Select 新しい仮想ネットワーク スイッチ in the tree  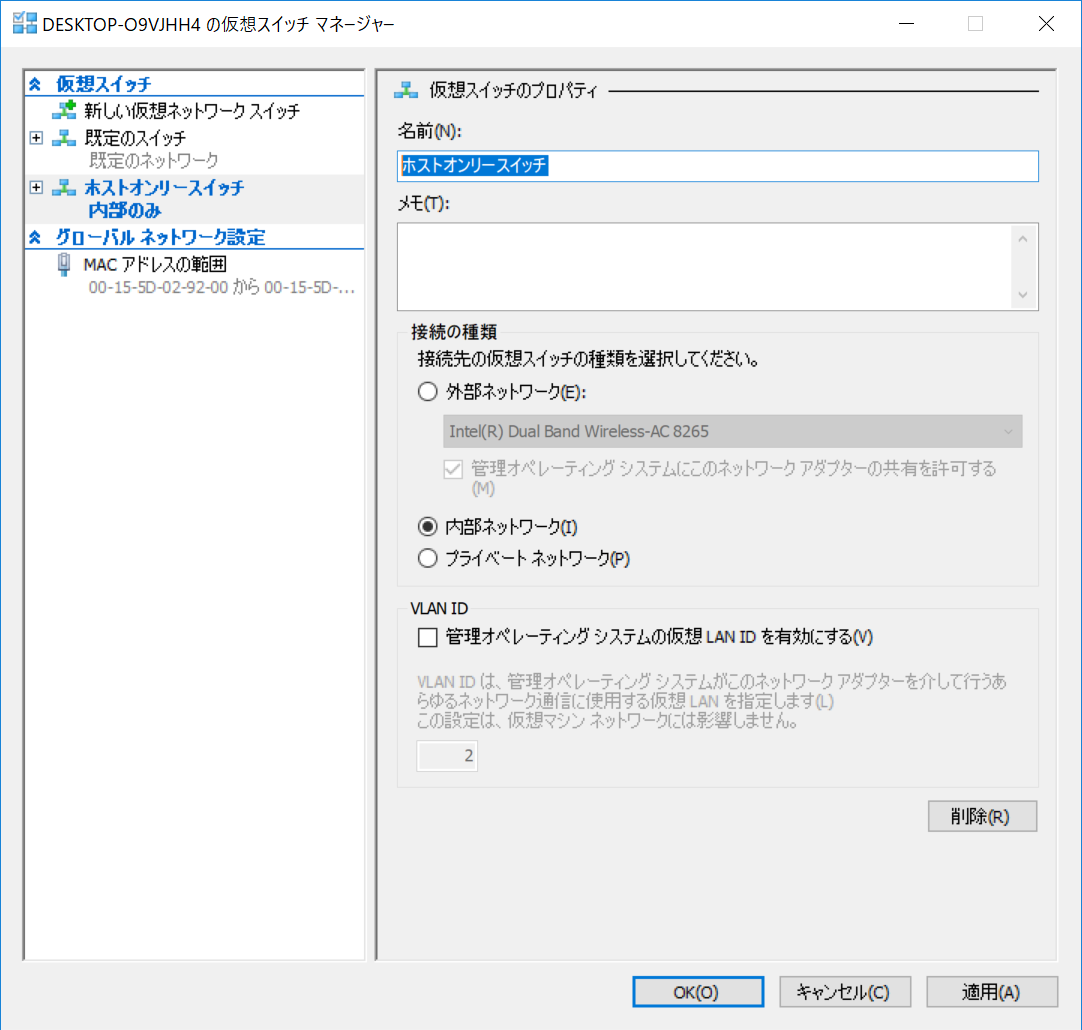coord(192,110)
